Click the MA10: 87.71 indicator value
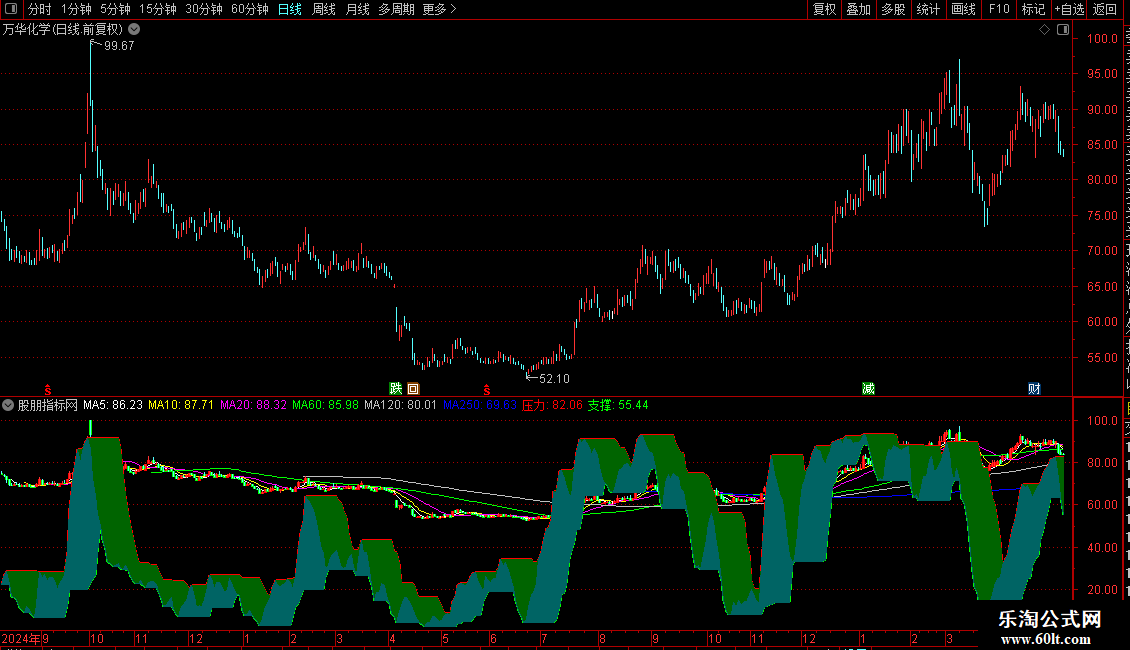Screen dimensions: 1130x650 pyautogui.click(x=181, y=405)
